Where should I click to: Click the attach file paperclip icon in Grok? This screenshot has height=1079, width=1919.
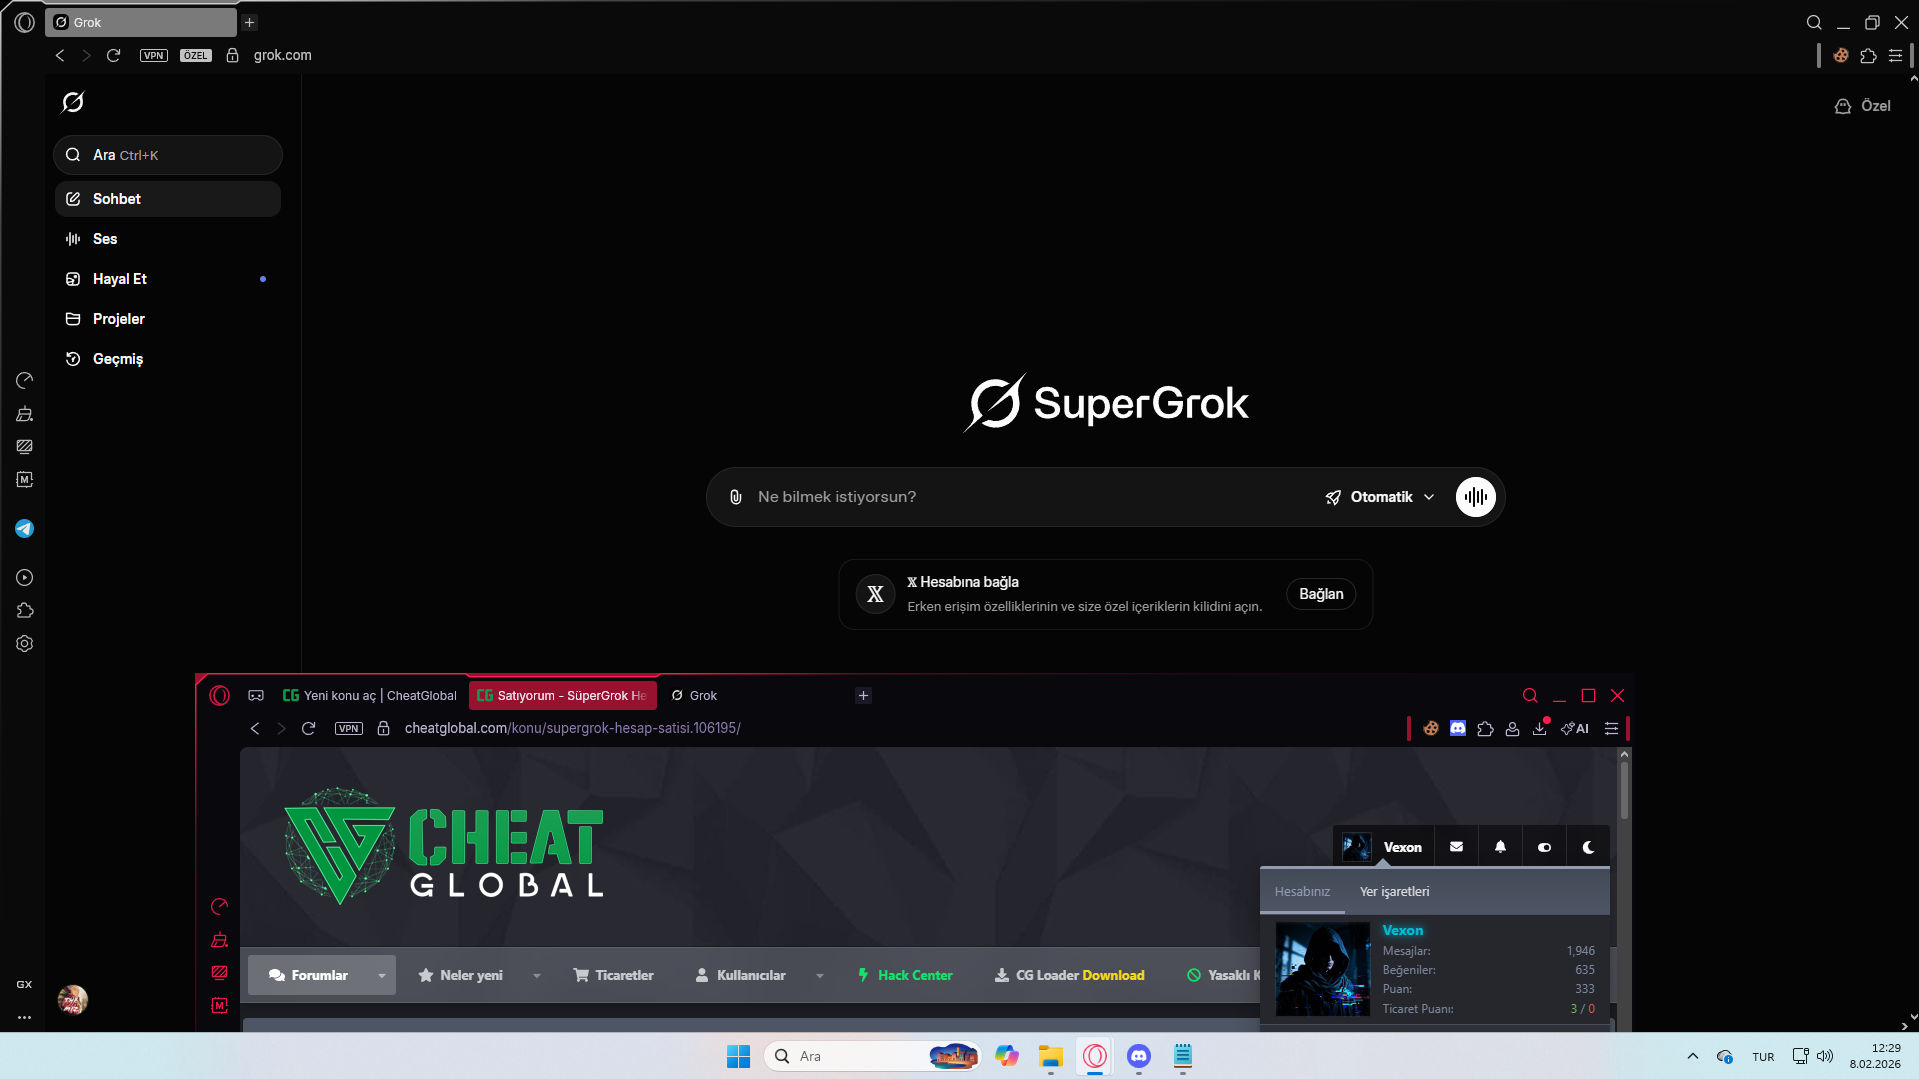tap(736, 497)
